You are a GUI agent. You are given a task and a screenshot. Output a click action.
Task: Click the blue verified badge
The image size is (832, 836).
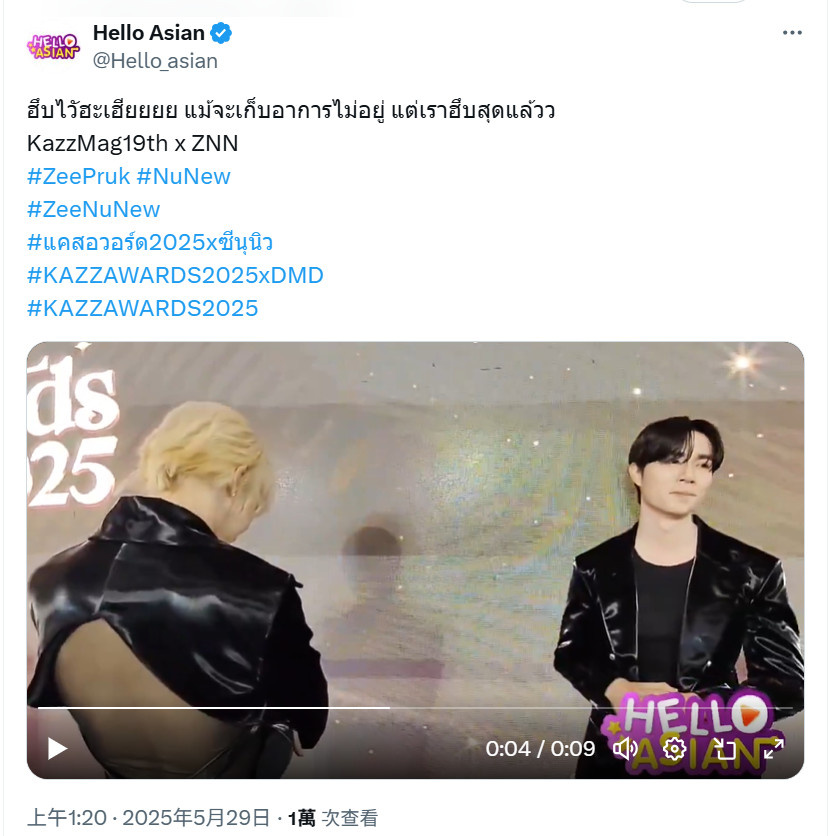pos(221,33)
